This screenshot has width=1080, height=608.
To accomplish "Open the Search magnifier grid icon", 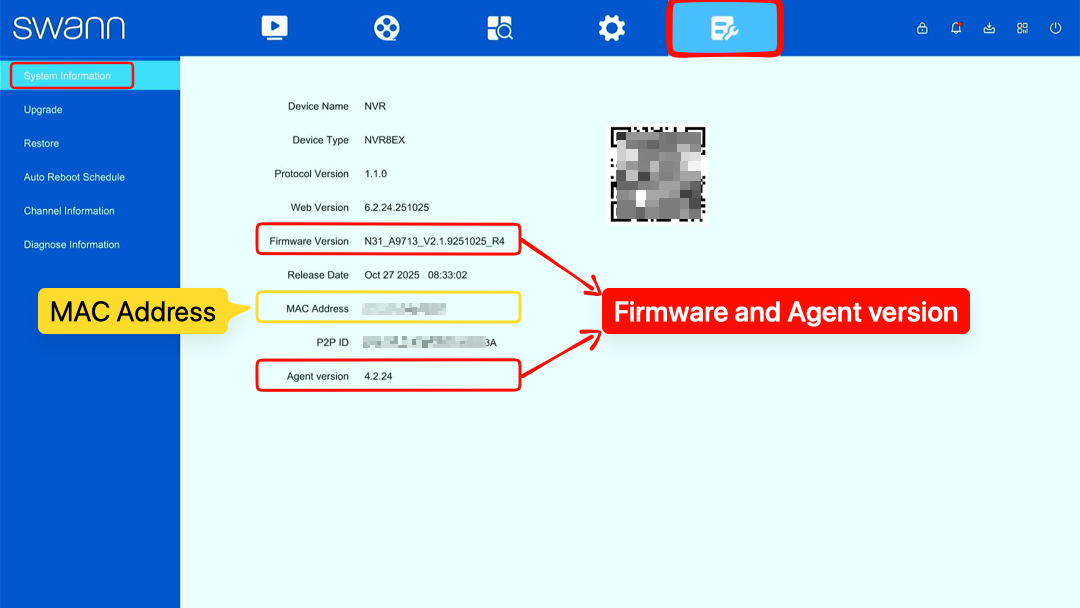I will tap(499, 28).
